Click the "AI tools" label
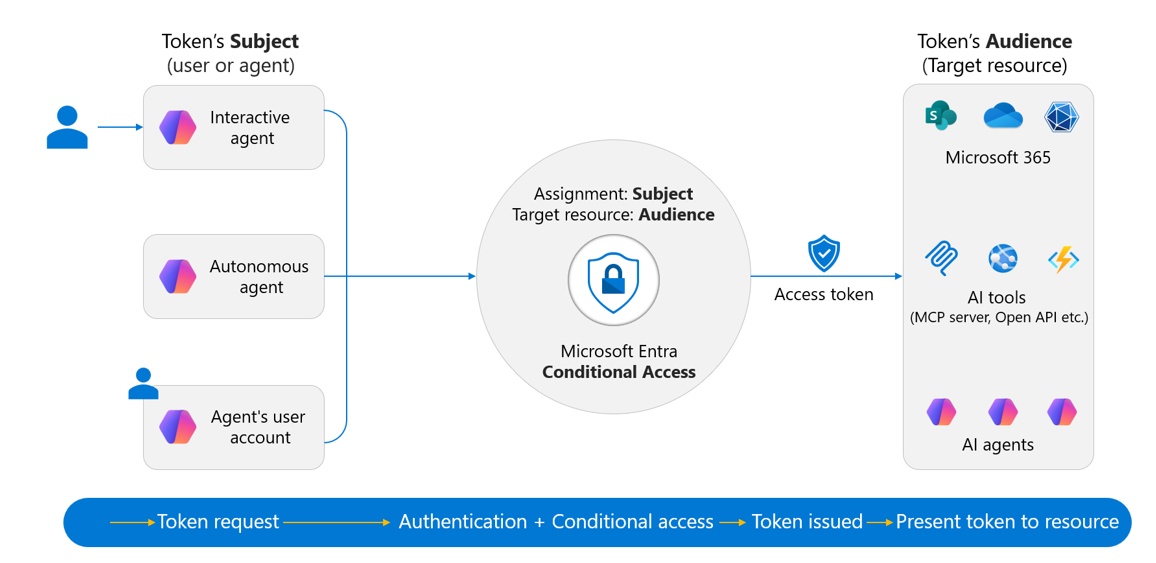The image size is (1156, 563). point(997,298)
